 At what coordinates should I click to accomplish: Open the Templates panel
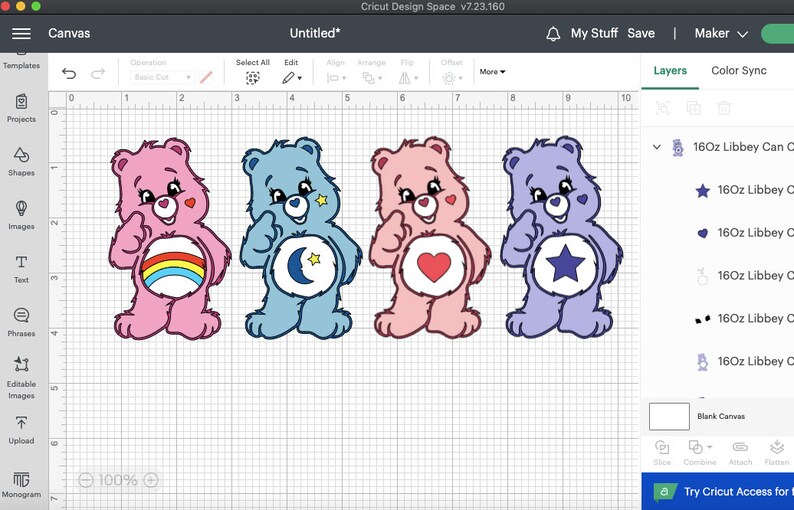point(21,62)
